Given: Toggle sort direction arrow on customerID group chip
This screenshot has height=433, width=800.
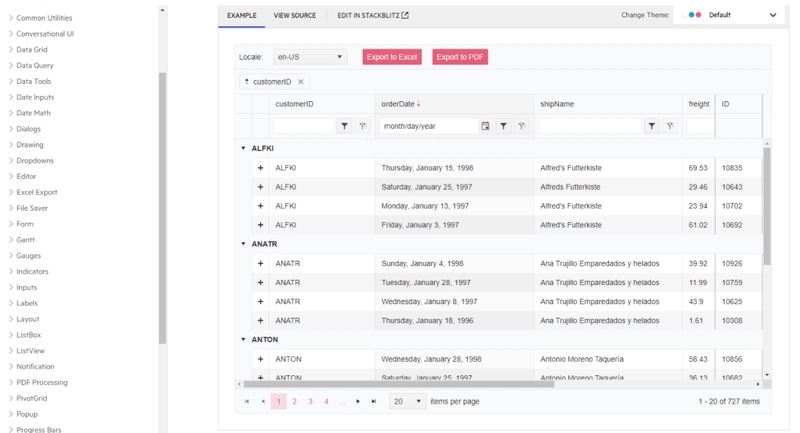Looking at the screenshot, I should click(247, 82).
